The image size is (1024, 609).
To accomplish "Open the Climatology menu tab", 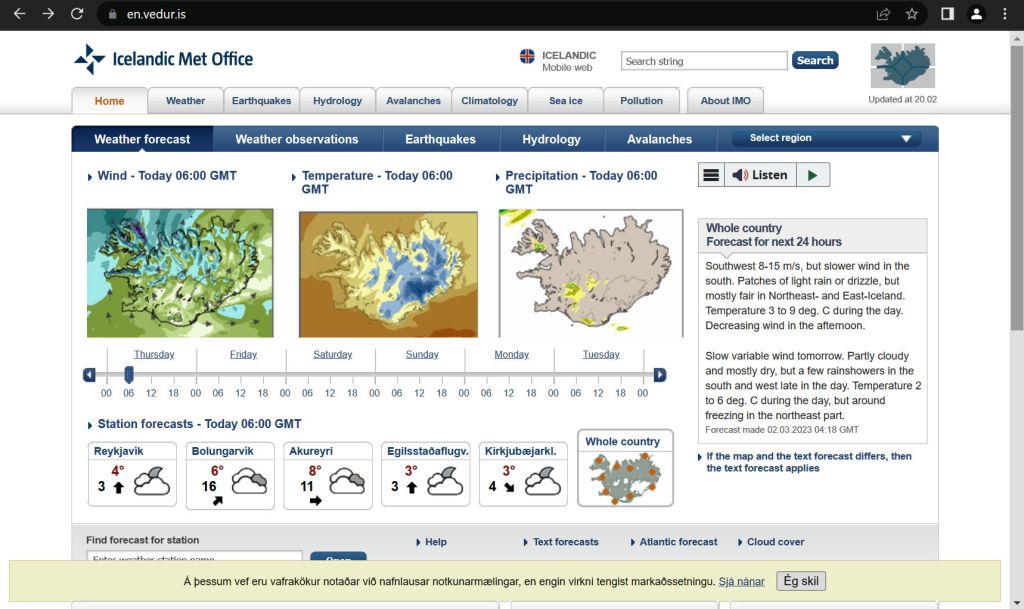I will (489, 101).
